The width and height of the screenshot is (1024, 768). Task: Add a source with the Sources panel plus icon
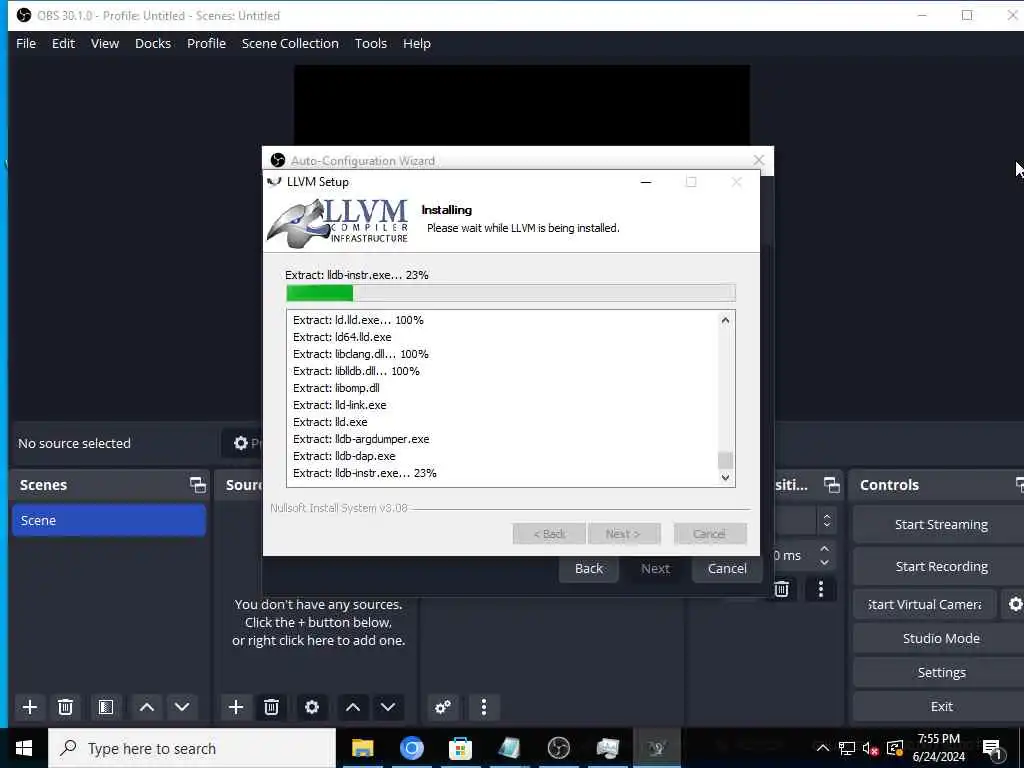(236, 707)
